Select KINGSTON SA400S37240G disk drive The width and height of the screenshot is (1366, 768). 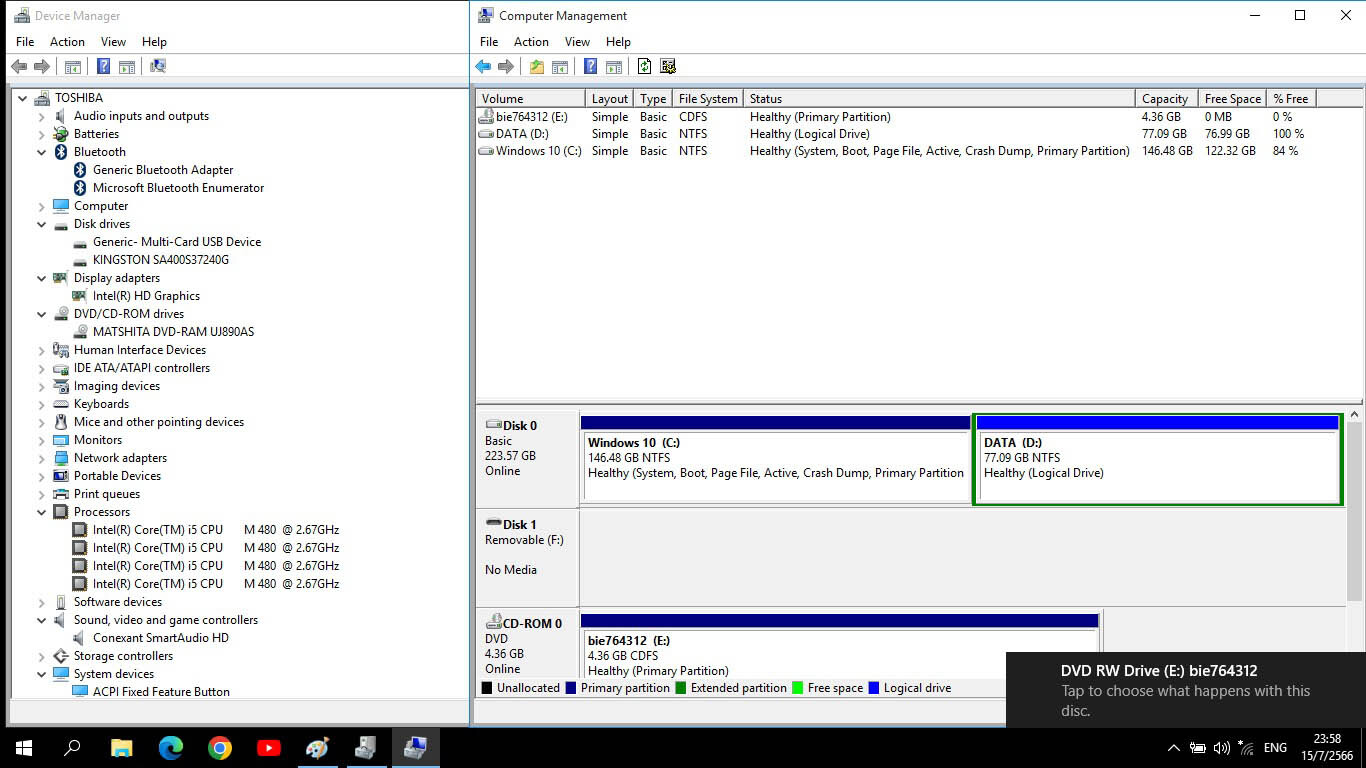[161, 260]
